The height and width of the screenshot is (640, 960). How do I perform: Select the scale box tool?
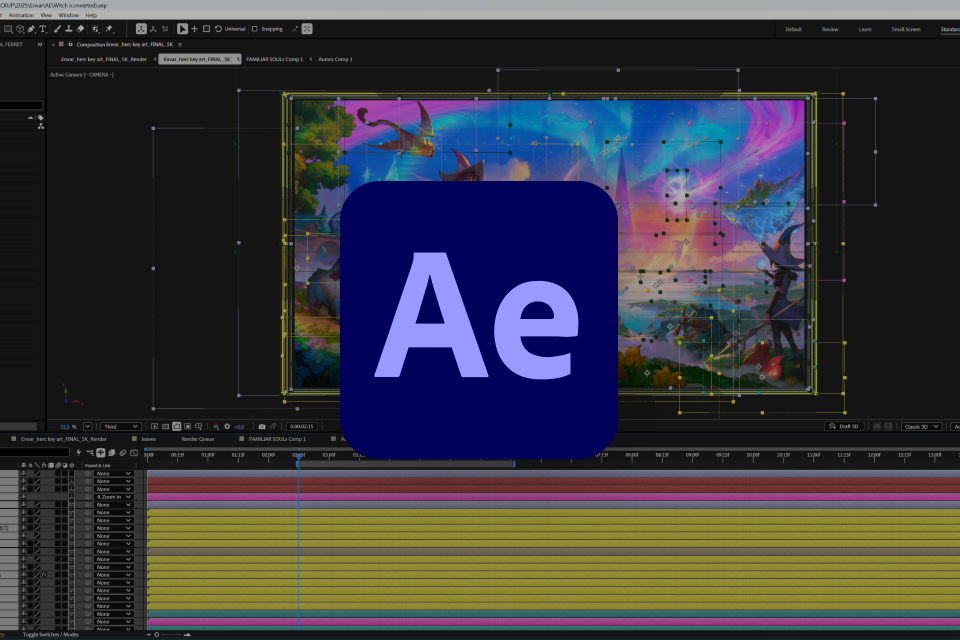click(x=206, y=29)
